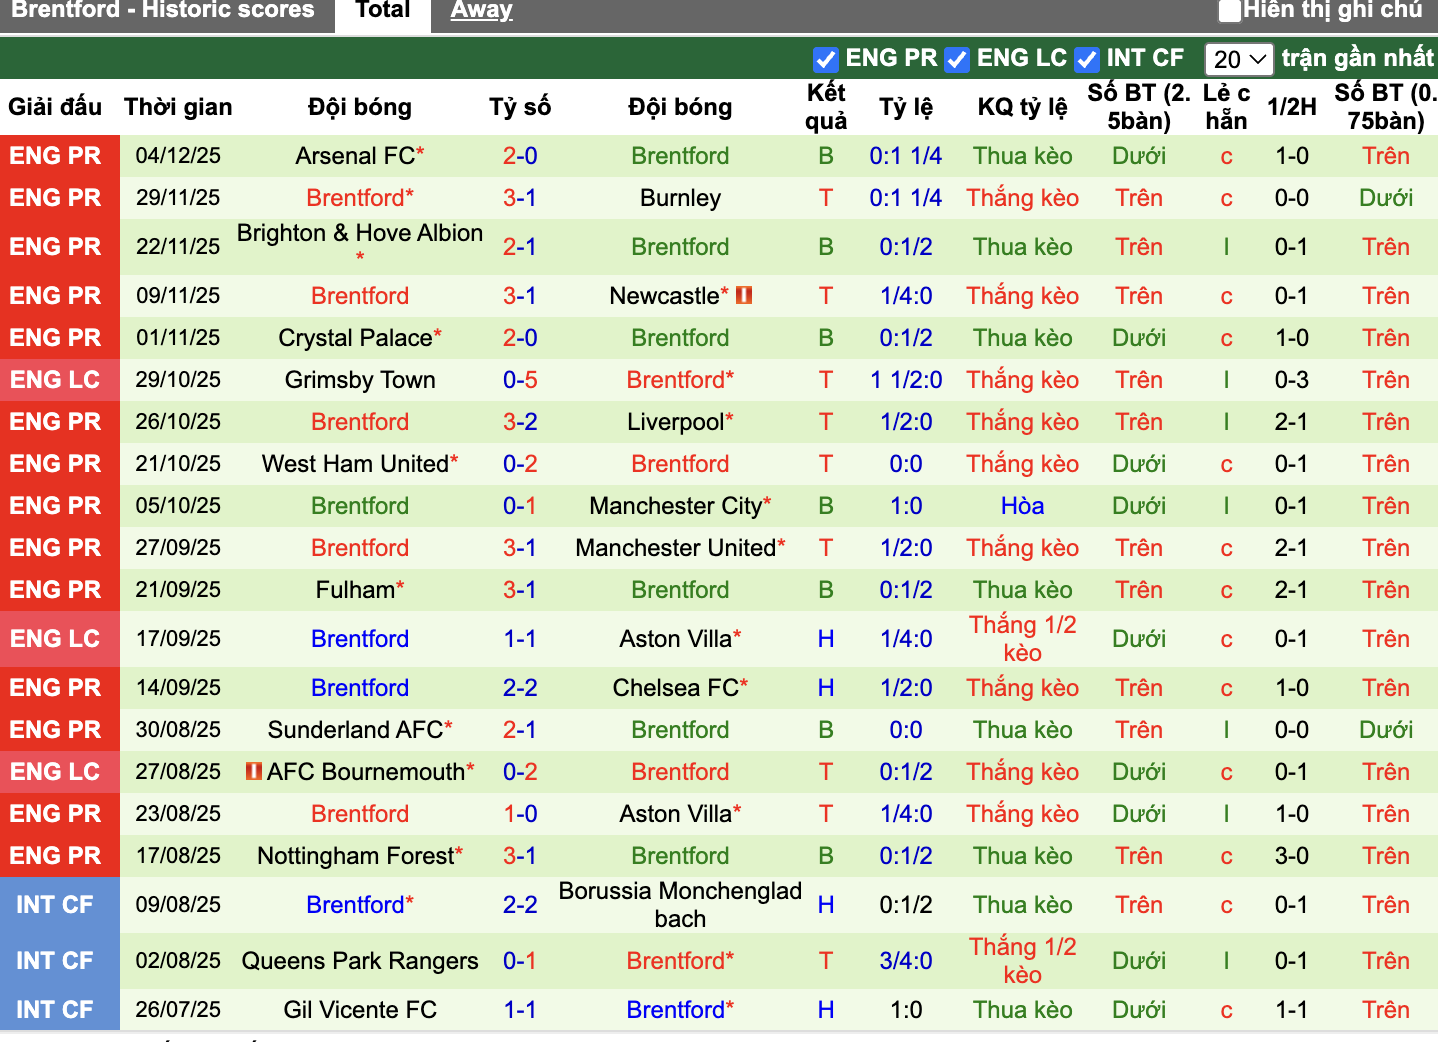
Task: Click the 0-5 score of Grimsby Town match
Action: click(520, 380)
